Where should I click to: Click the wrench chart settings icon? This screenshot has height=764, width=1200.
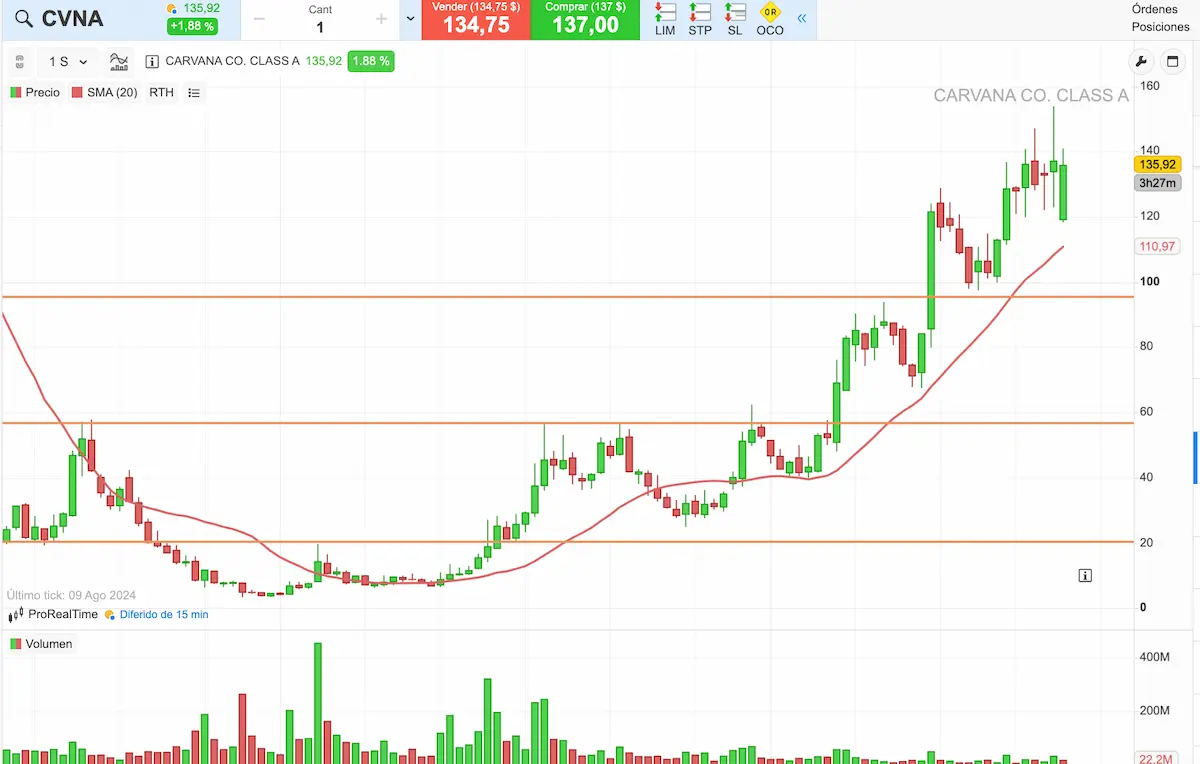(1141, 62)
